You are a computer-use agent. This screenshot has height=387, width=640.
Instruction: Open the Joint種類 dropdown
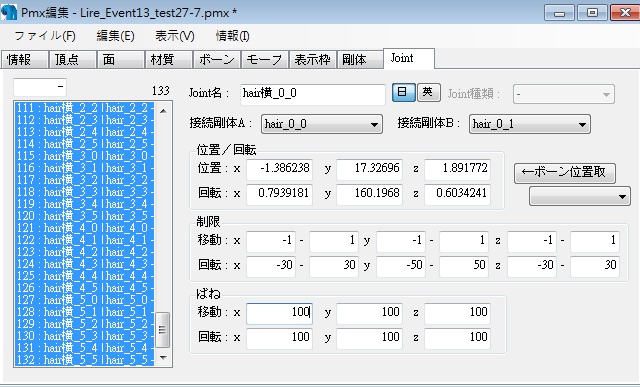[x=564, y=94]
